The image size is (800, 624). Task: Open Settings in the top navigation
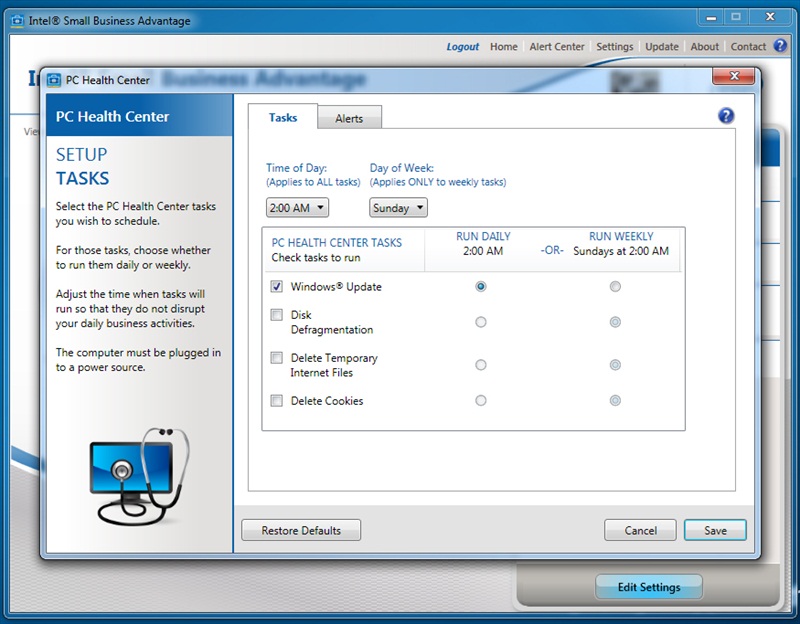coord(615,46)
